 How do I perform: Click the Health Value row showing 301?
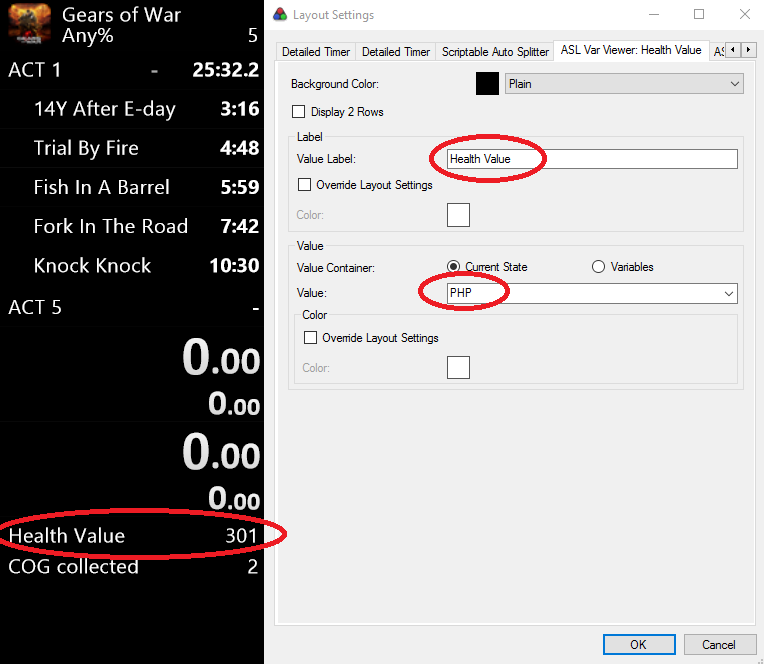coord(132,535)
